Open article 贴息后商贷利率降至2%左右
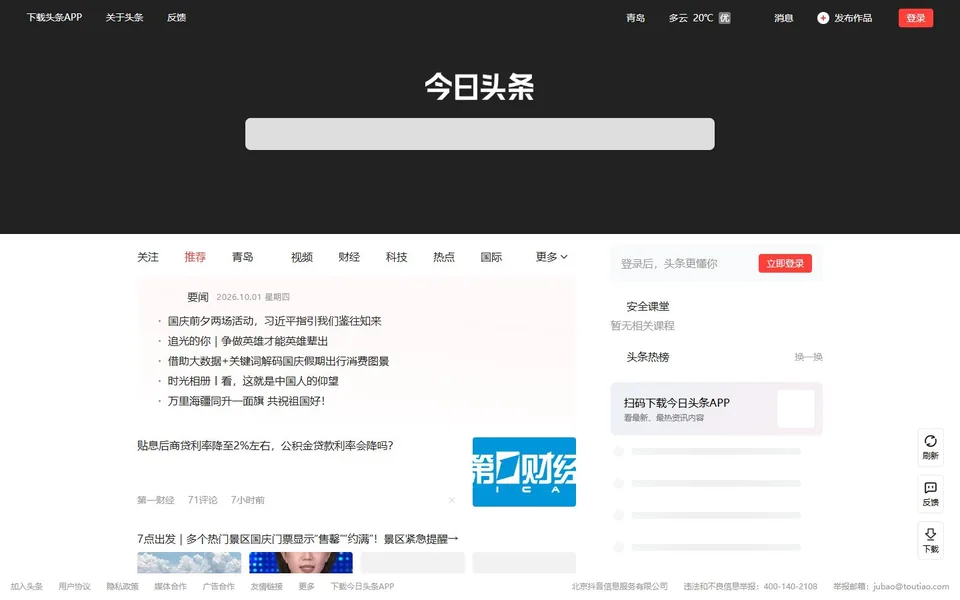 pos(265,445)
